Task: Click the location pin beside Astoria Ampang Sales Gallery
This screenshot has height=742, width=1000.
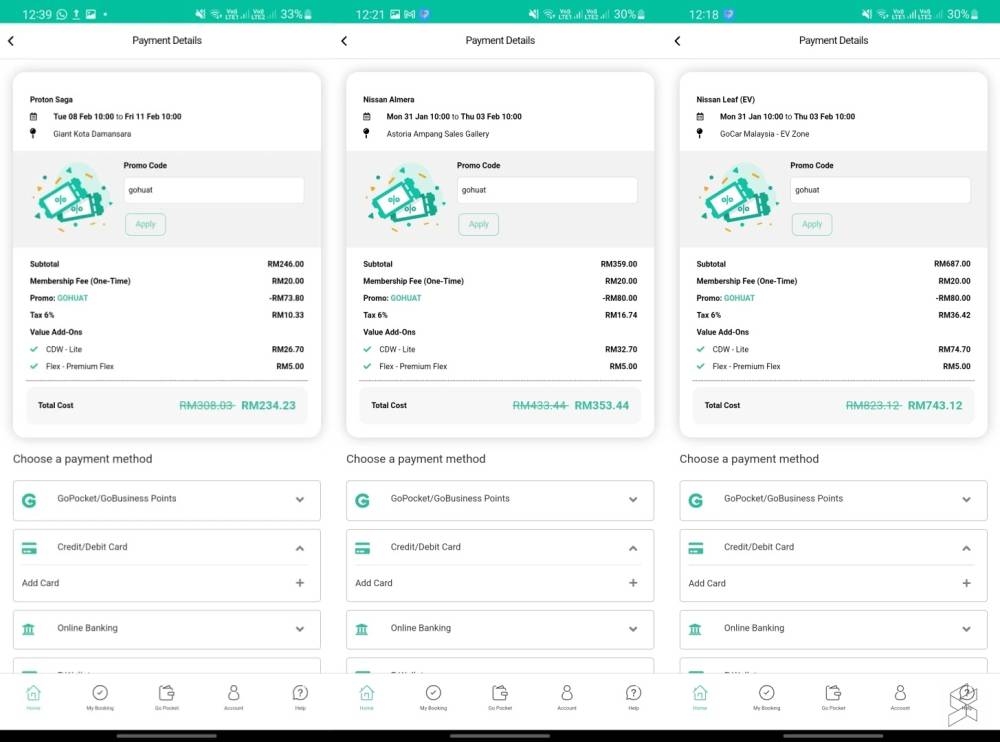Action: click(366, 133)
